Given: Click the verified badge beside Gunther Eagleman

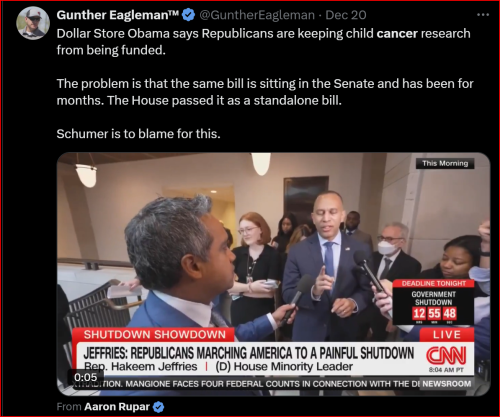Looking at the screenshot, I should (189, 15).
